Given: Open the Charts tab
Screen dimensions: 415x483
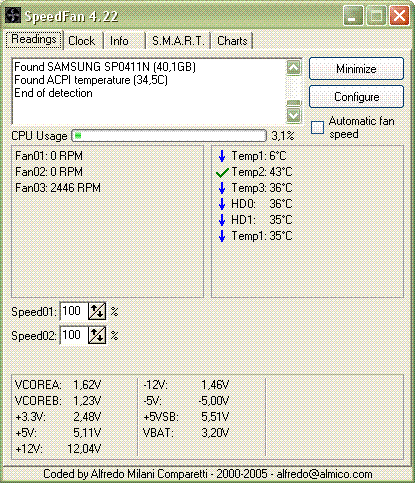Looking at the screenshot, I should [x=232, y=41].
